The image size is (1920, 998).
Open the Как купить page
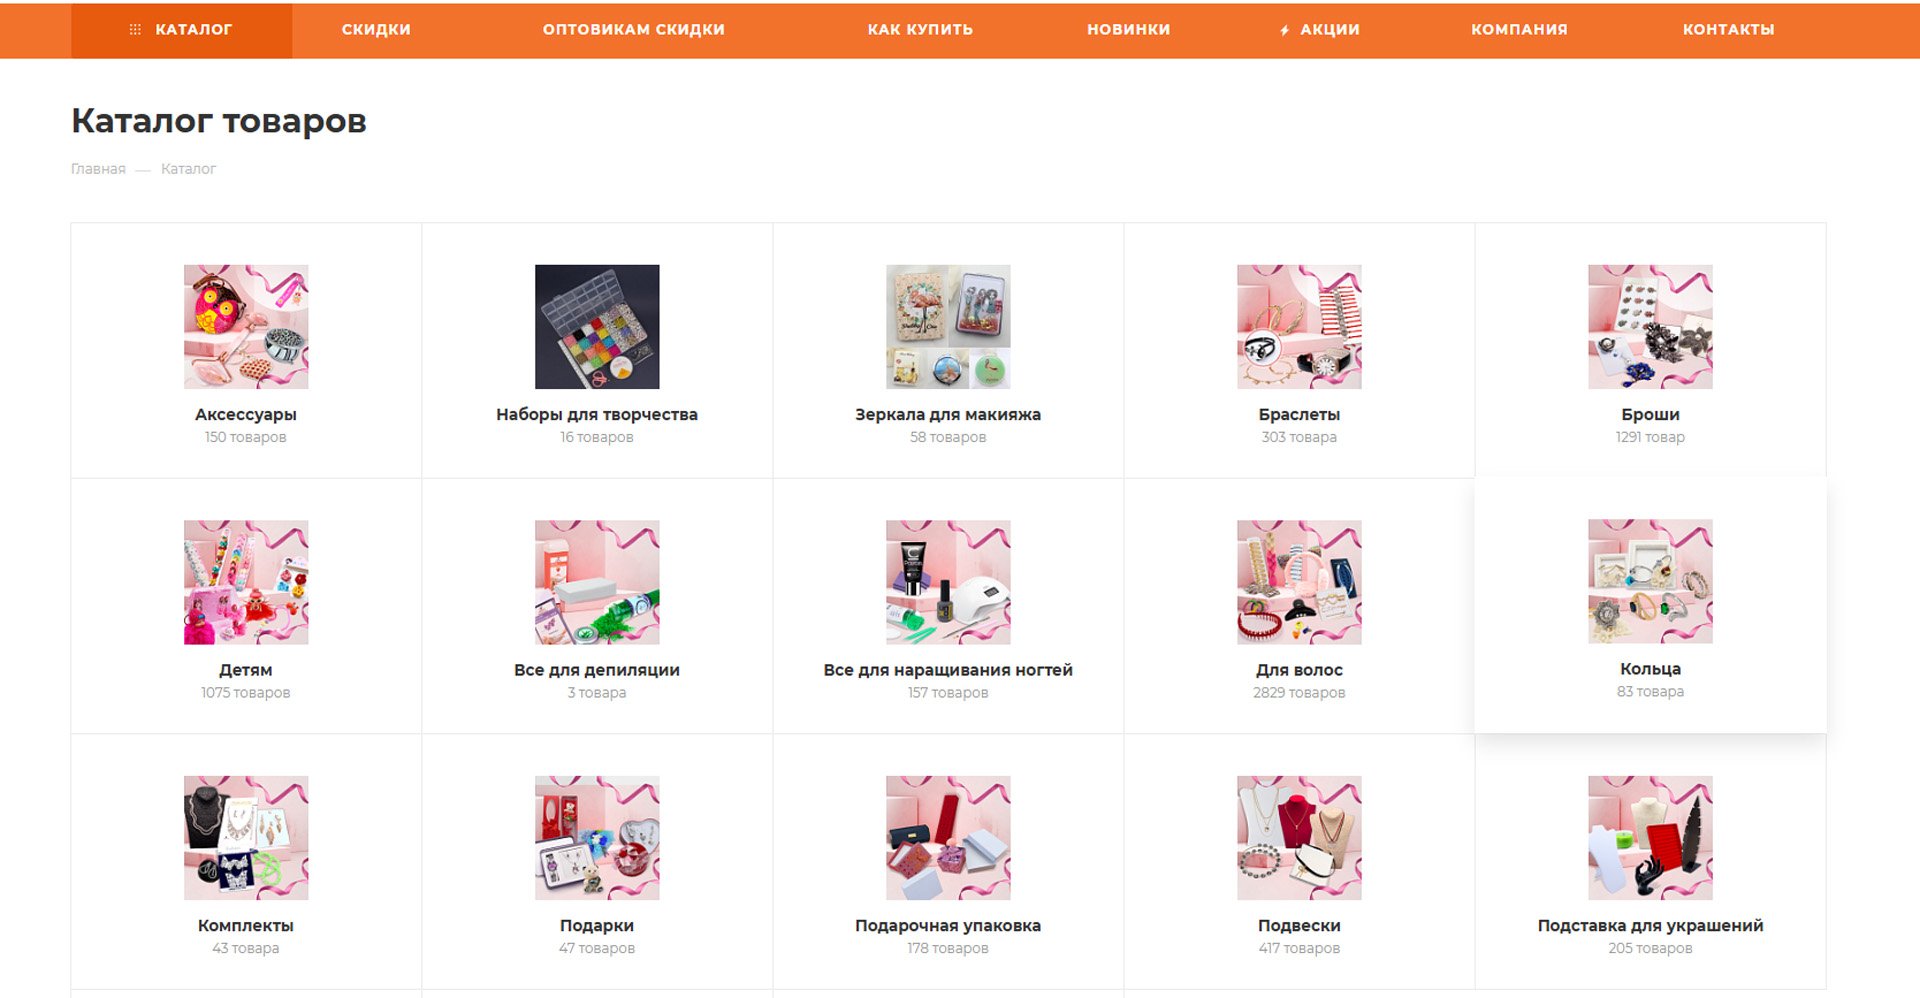(920, 30)
